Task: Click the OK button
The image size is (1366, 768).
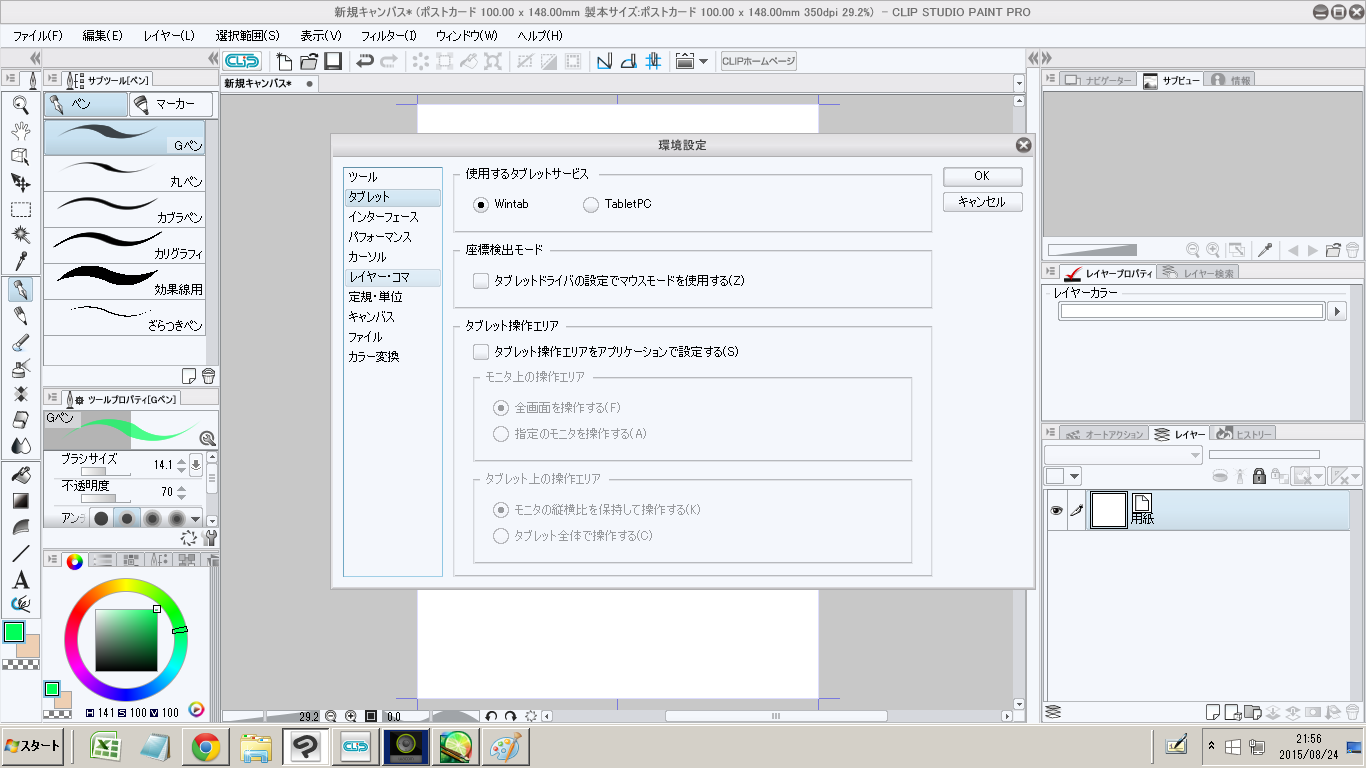Action: pyautogui.click(x=982, y=176)
